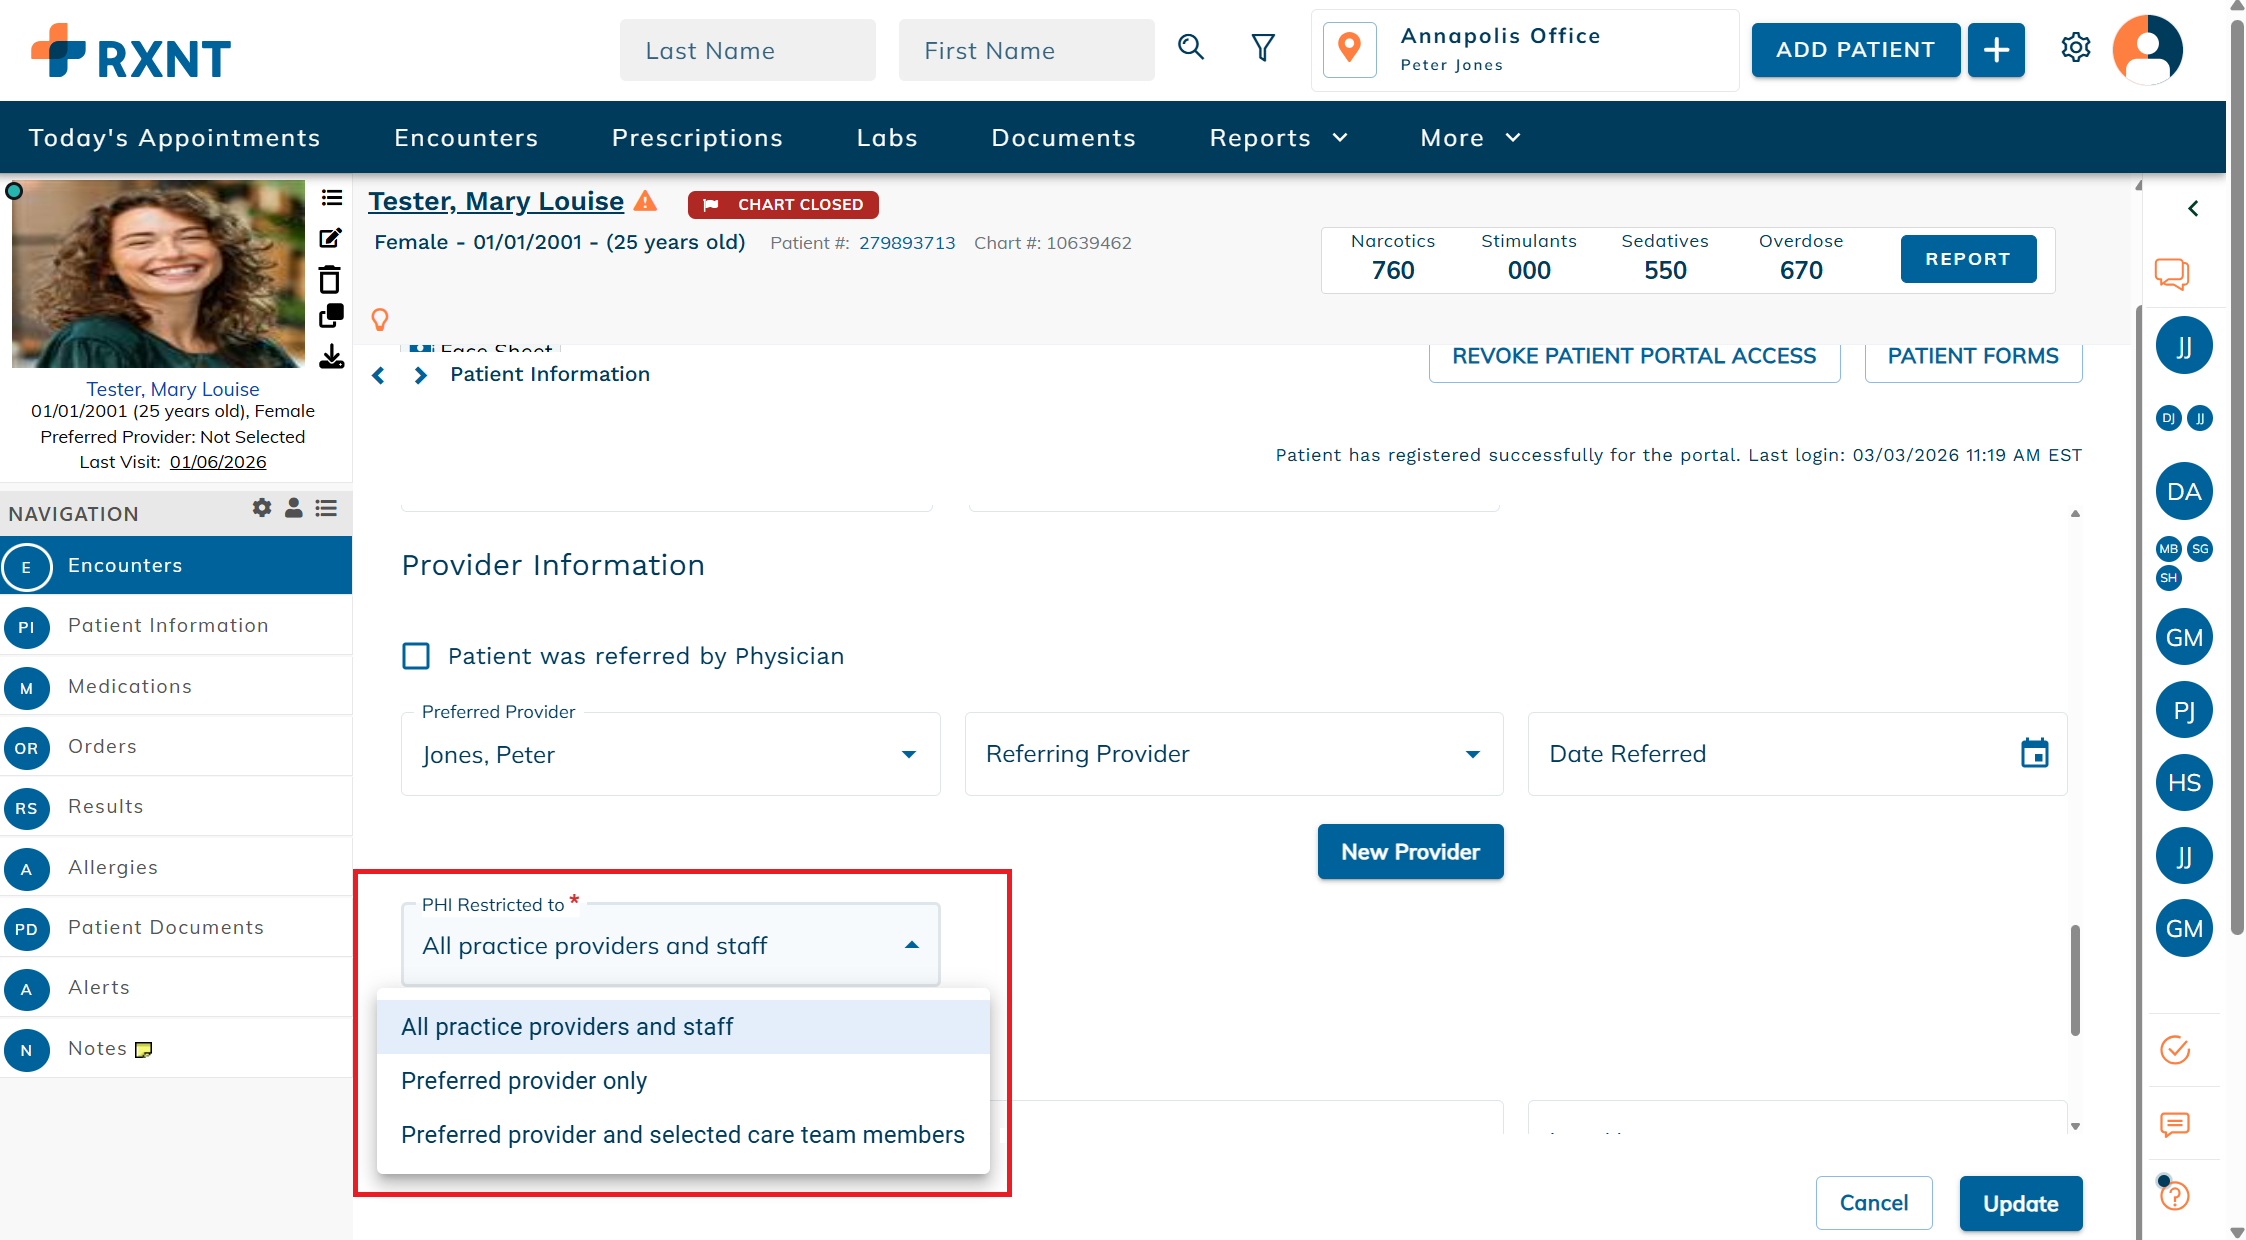Click the patient search magnifier icon
Screen dimensions: 2246x1240
[x=1190, y=47]
